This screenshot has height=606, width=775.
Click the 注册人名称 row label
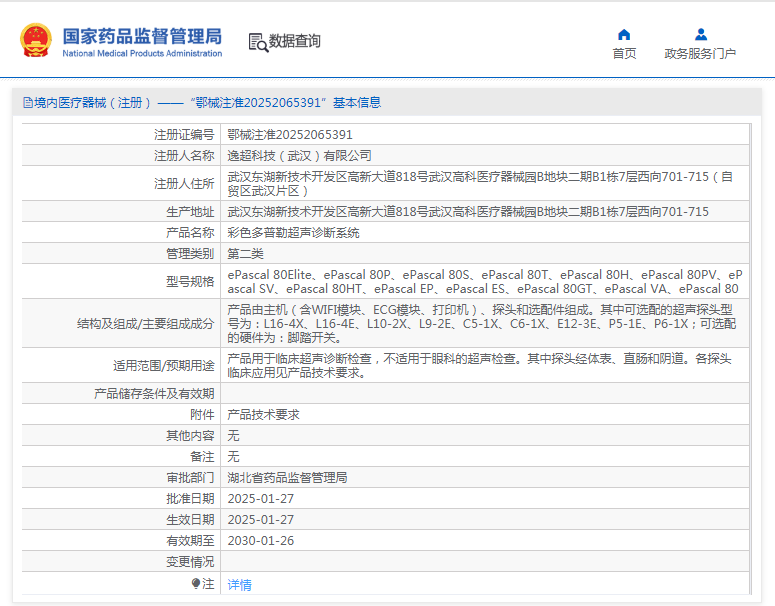(x=184, y=156)
